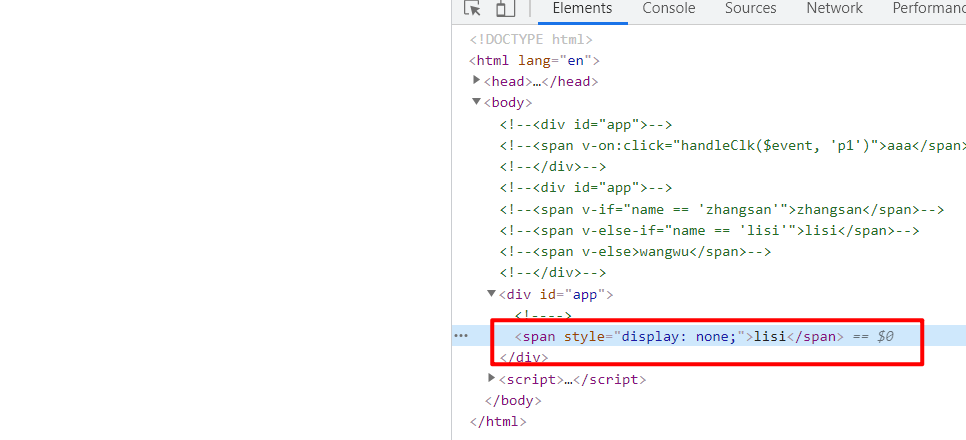Select the html lang="en" opening tag
The height and width of the screenshot is (440, 966).
(534, 60)
